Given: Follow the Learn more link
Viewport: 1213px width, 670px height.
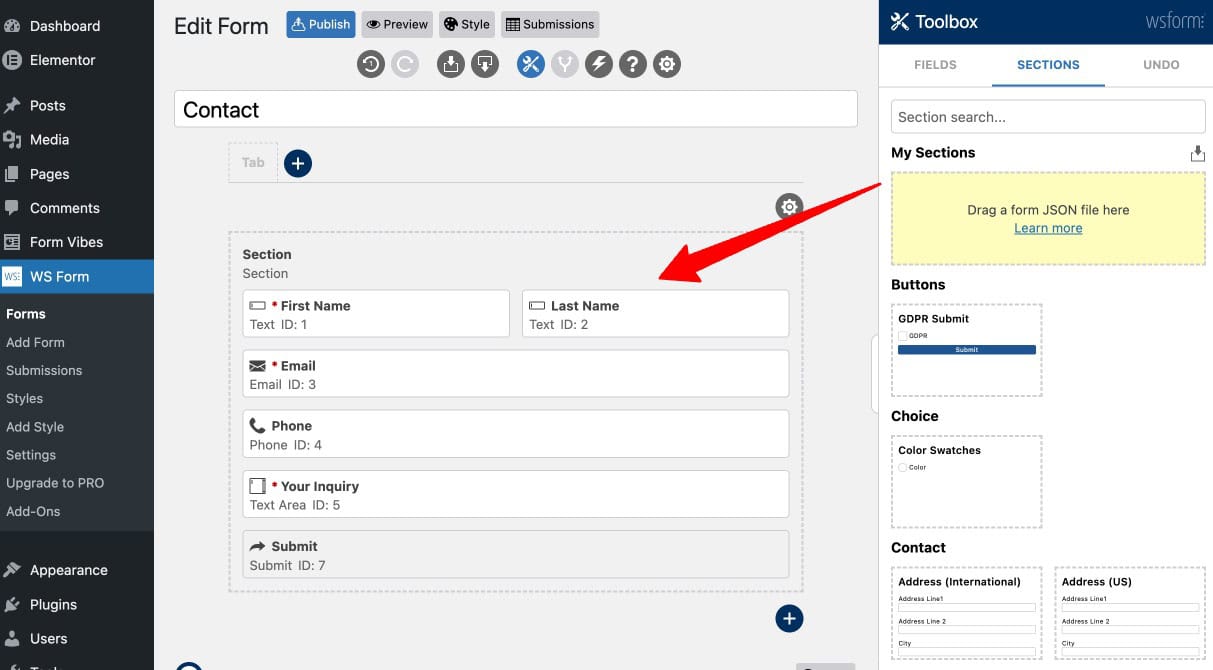Looking at the screenshot, I should tap(1048, 228).
